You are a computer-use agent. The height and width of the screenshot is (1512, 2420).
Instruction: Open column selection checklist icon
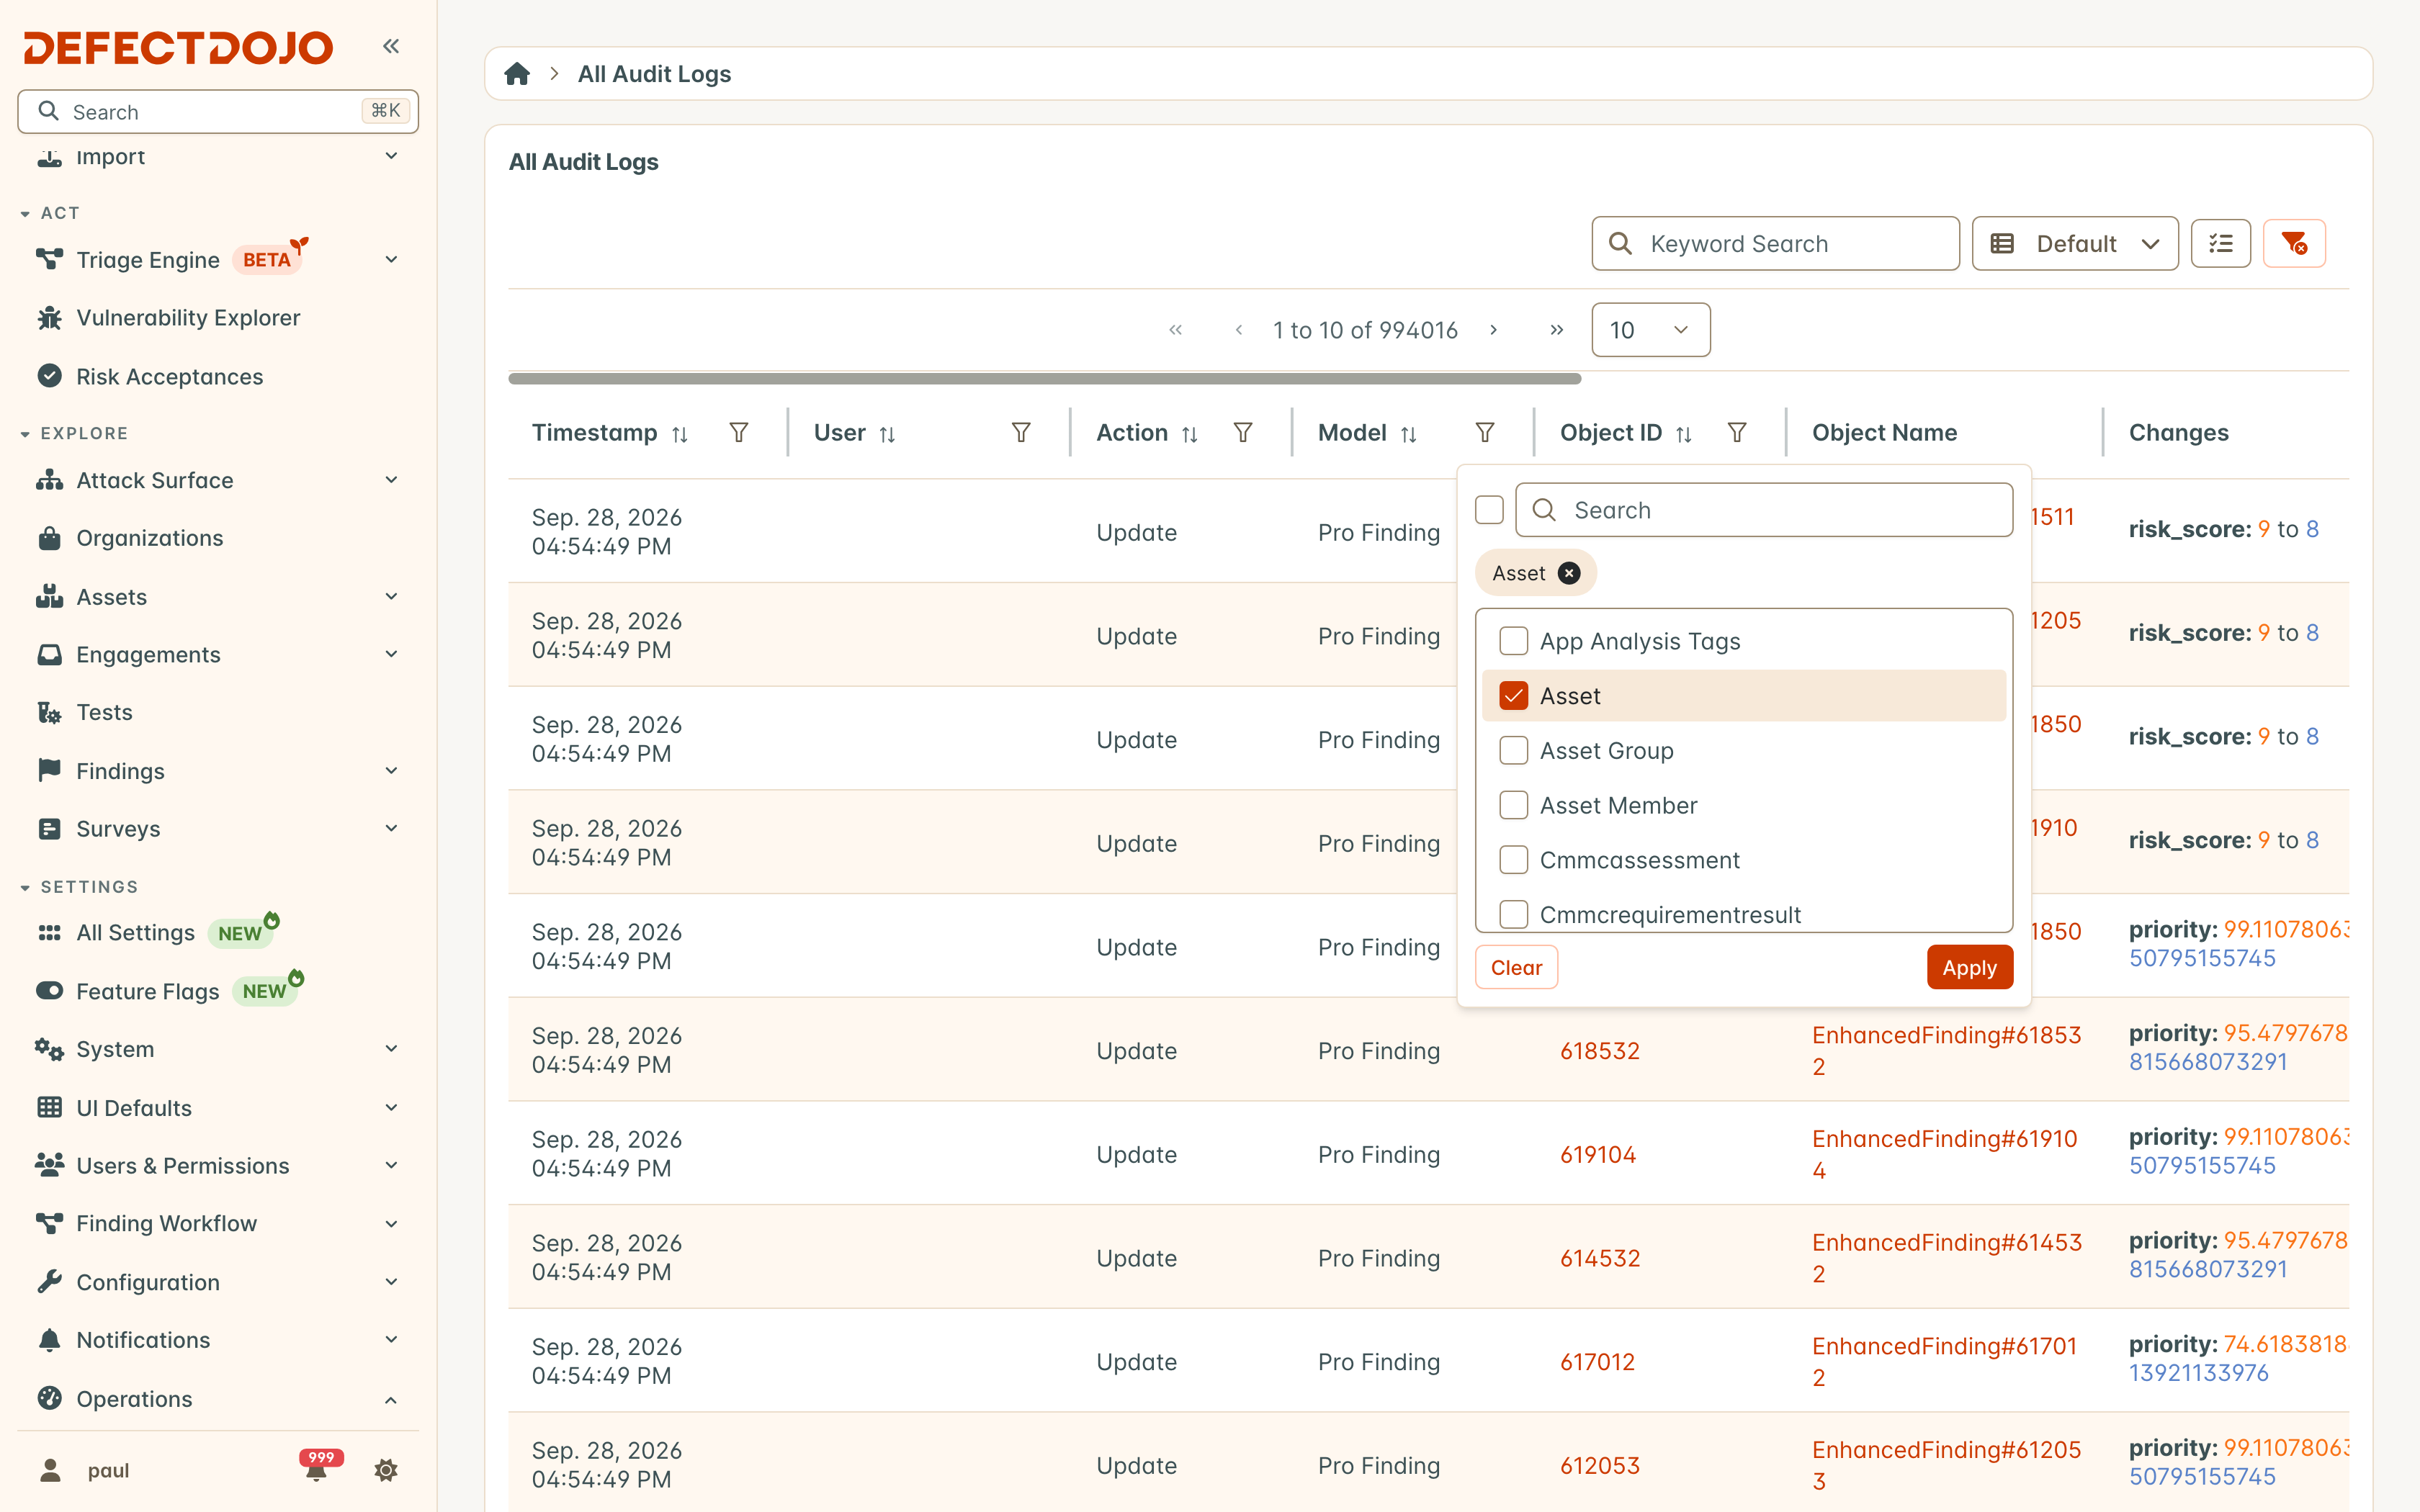tap(2220, 243)
